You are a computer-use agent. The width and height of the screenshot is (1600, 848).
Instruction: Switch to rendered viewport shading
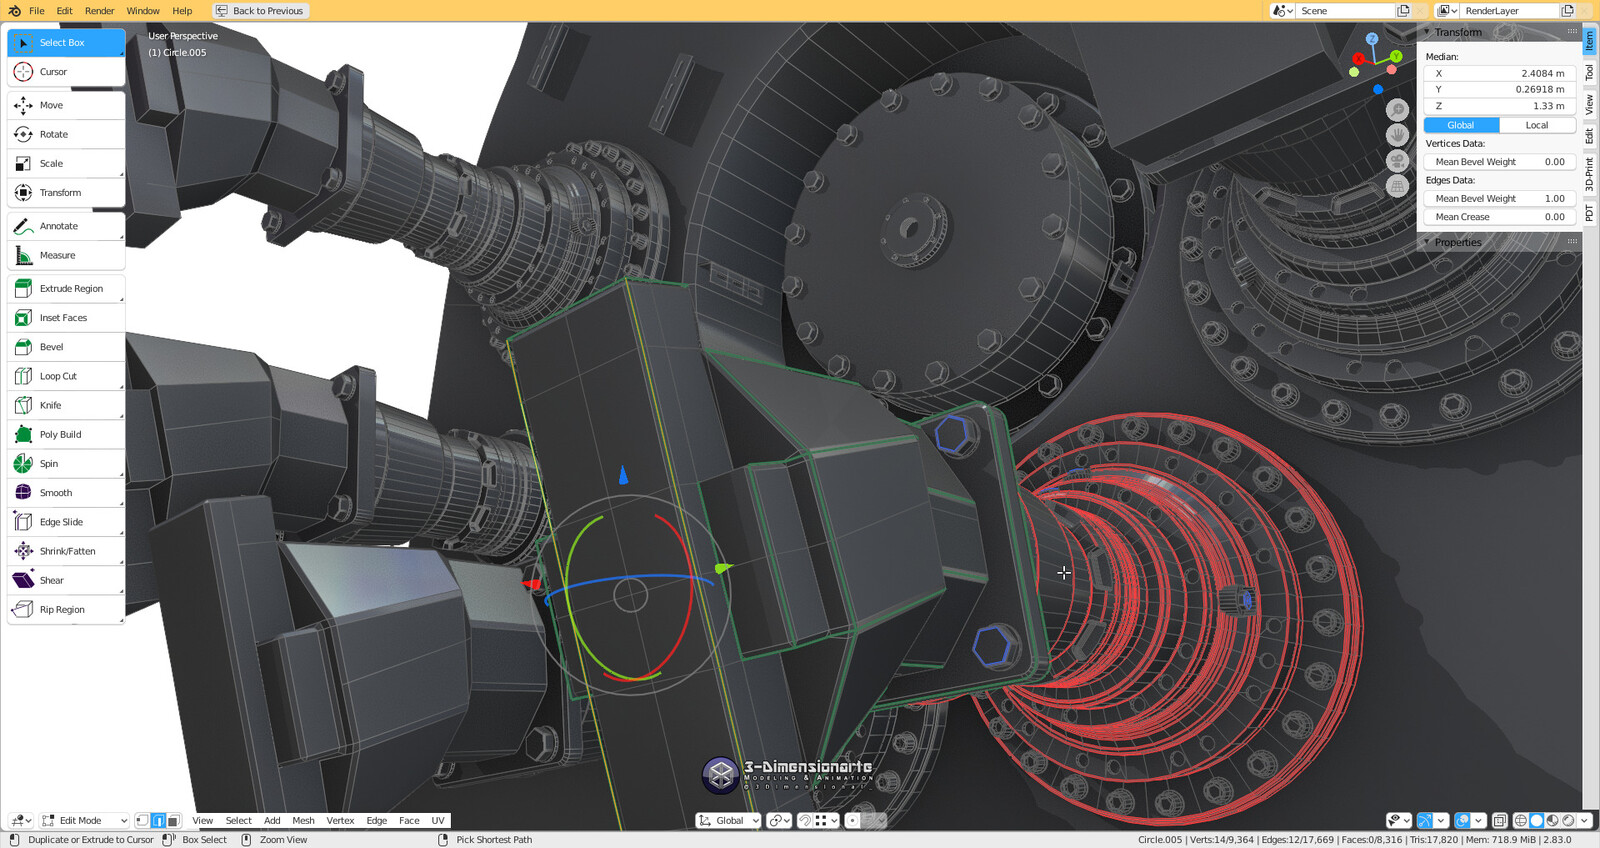tap(1568, 820)
